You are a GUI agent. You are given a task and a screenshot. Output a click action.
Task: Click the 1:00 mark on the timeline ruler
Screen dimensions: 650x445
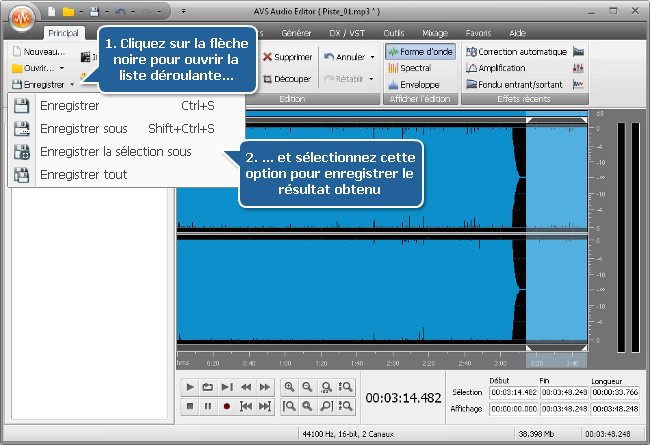(285, 363)
